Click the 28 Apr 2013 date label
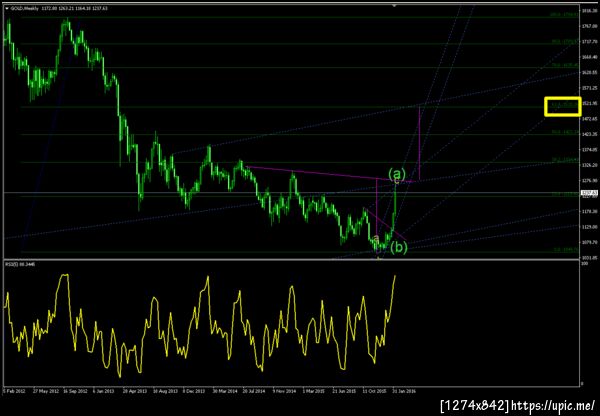600x416 pixels. (x=135, y=392)
